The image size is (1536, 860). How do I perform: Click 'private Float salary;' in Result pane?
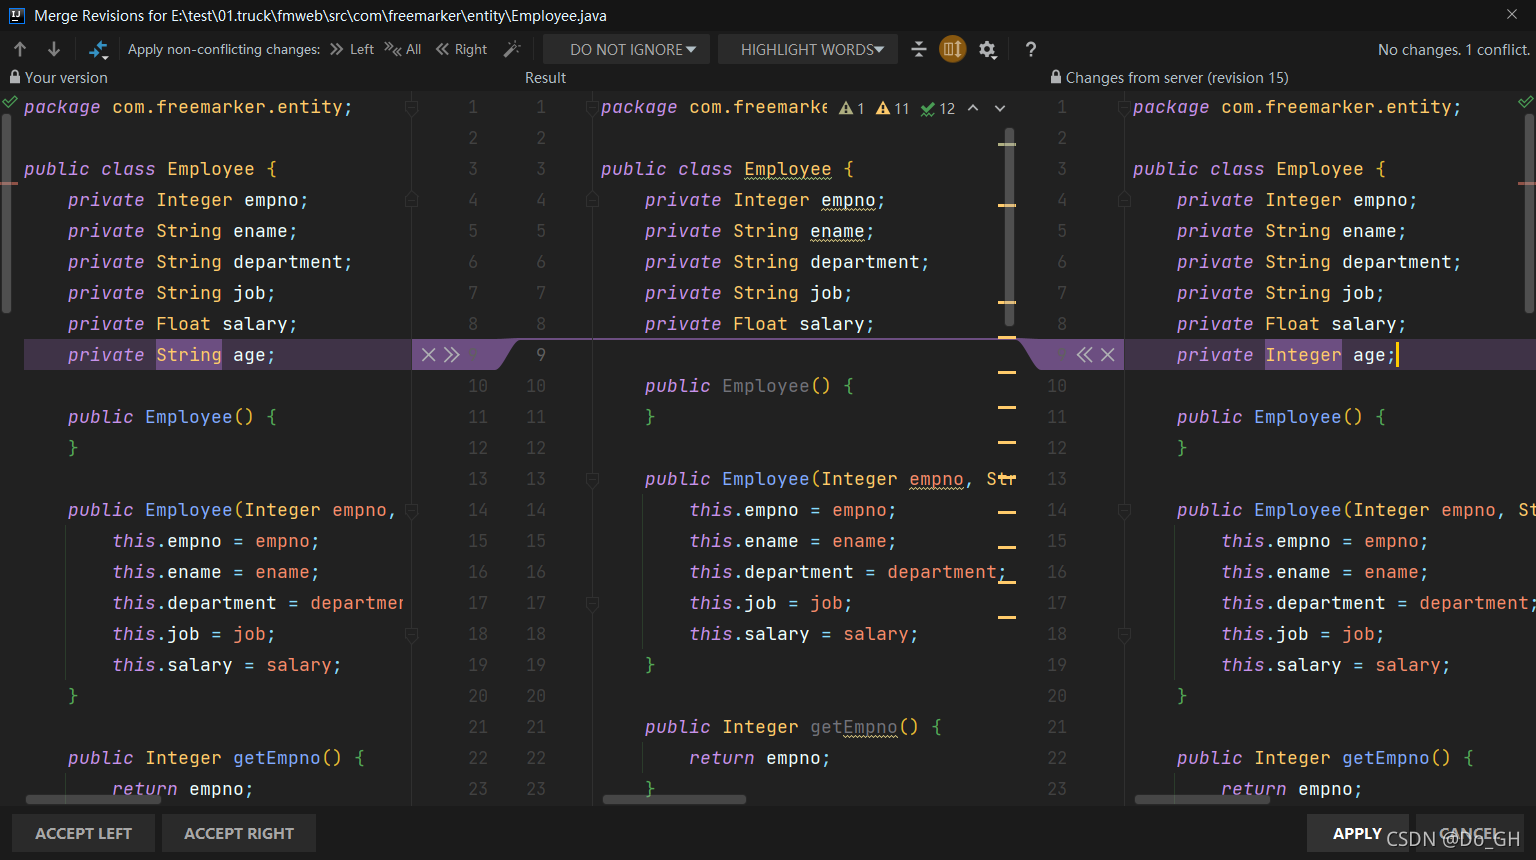(759, 324)
